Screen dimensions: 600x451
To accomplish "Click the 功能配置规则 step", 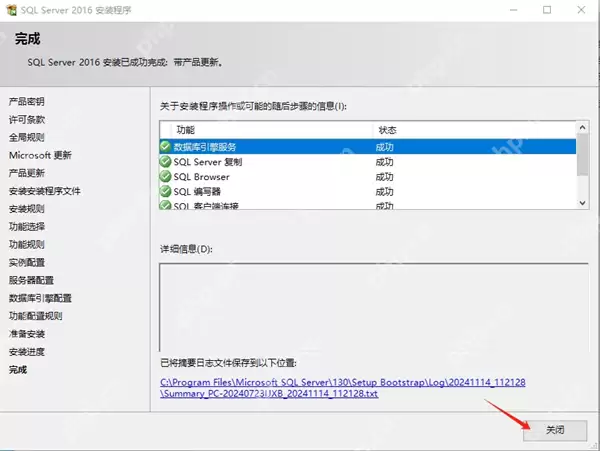I will click(x=36, y=316).
